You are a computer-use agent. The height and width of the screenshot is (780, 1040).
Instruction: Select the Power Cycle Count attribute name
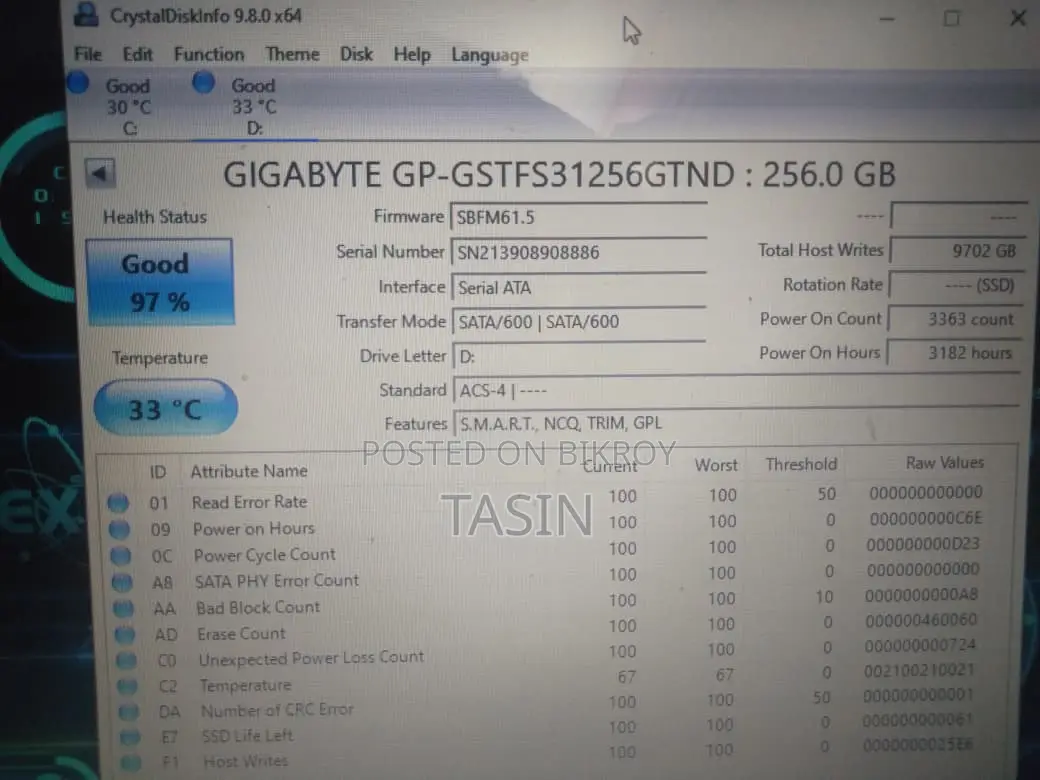(265, 554)
